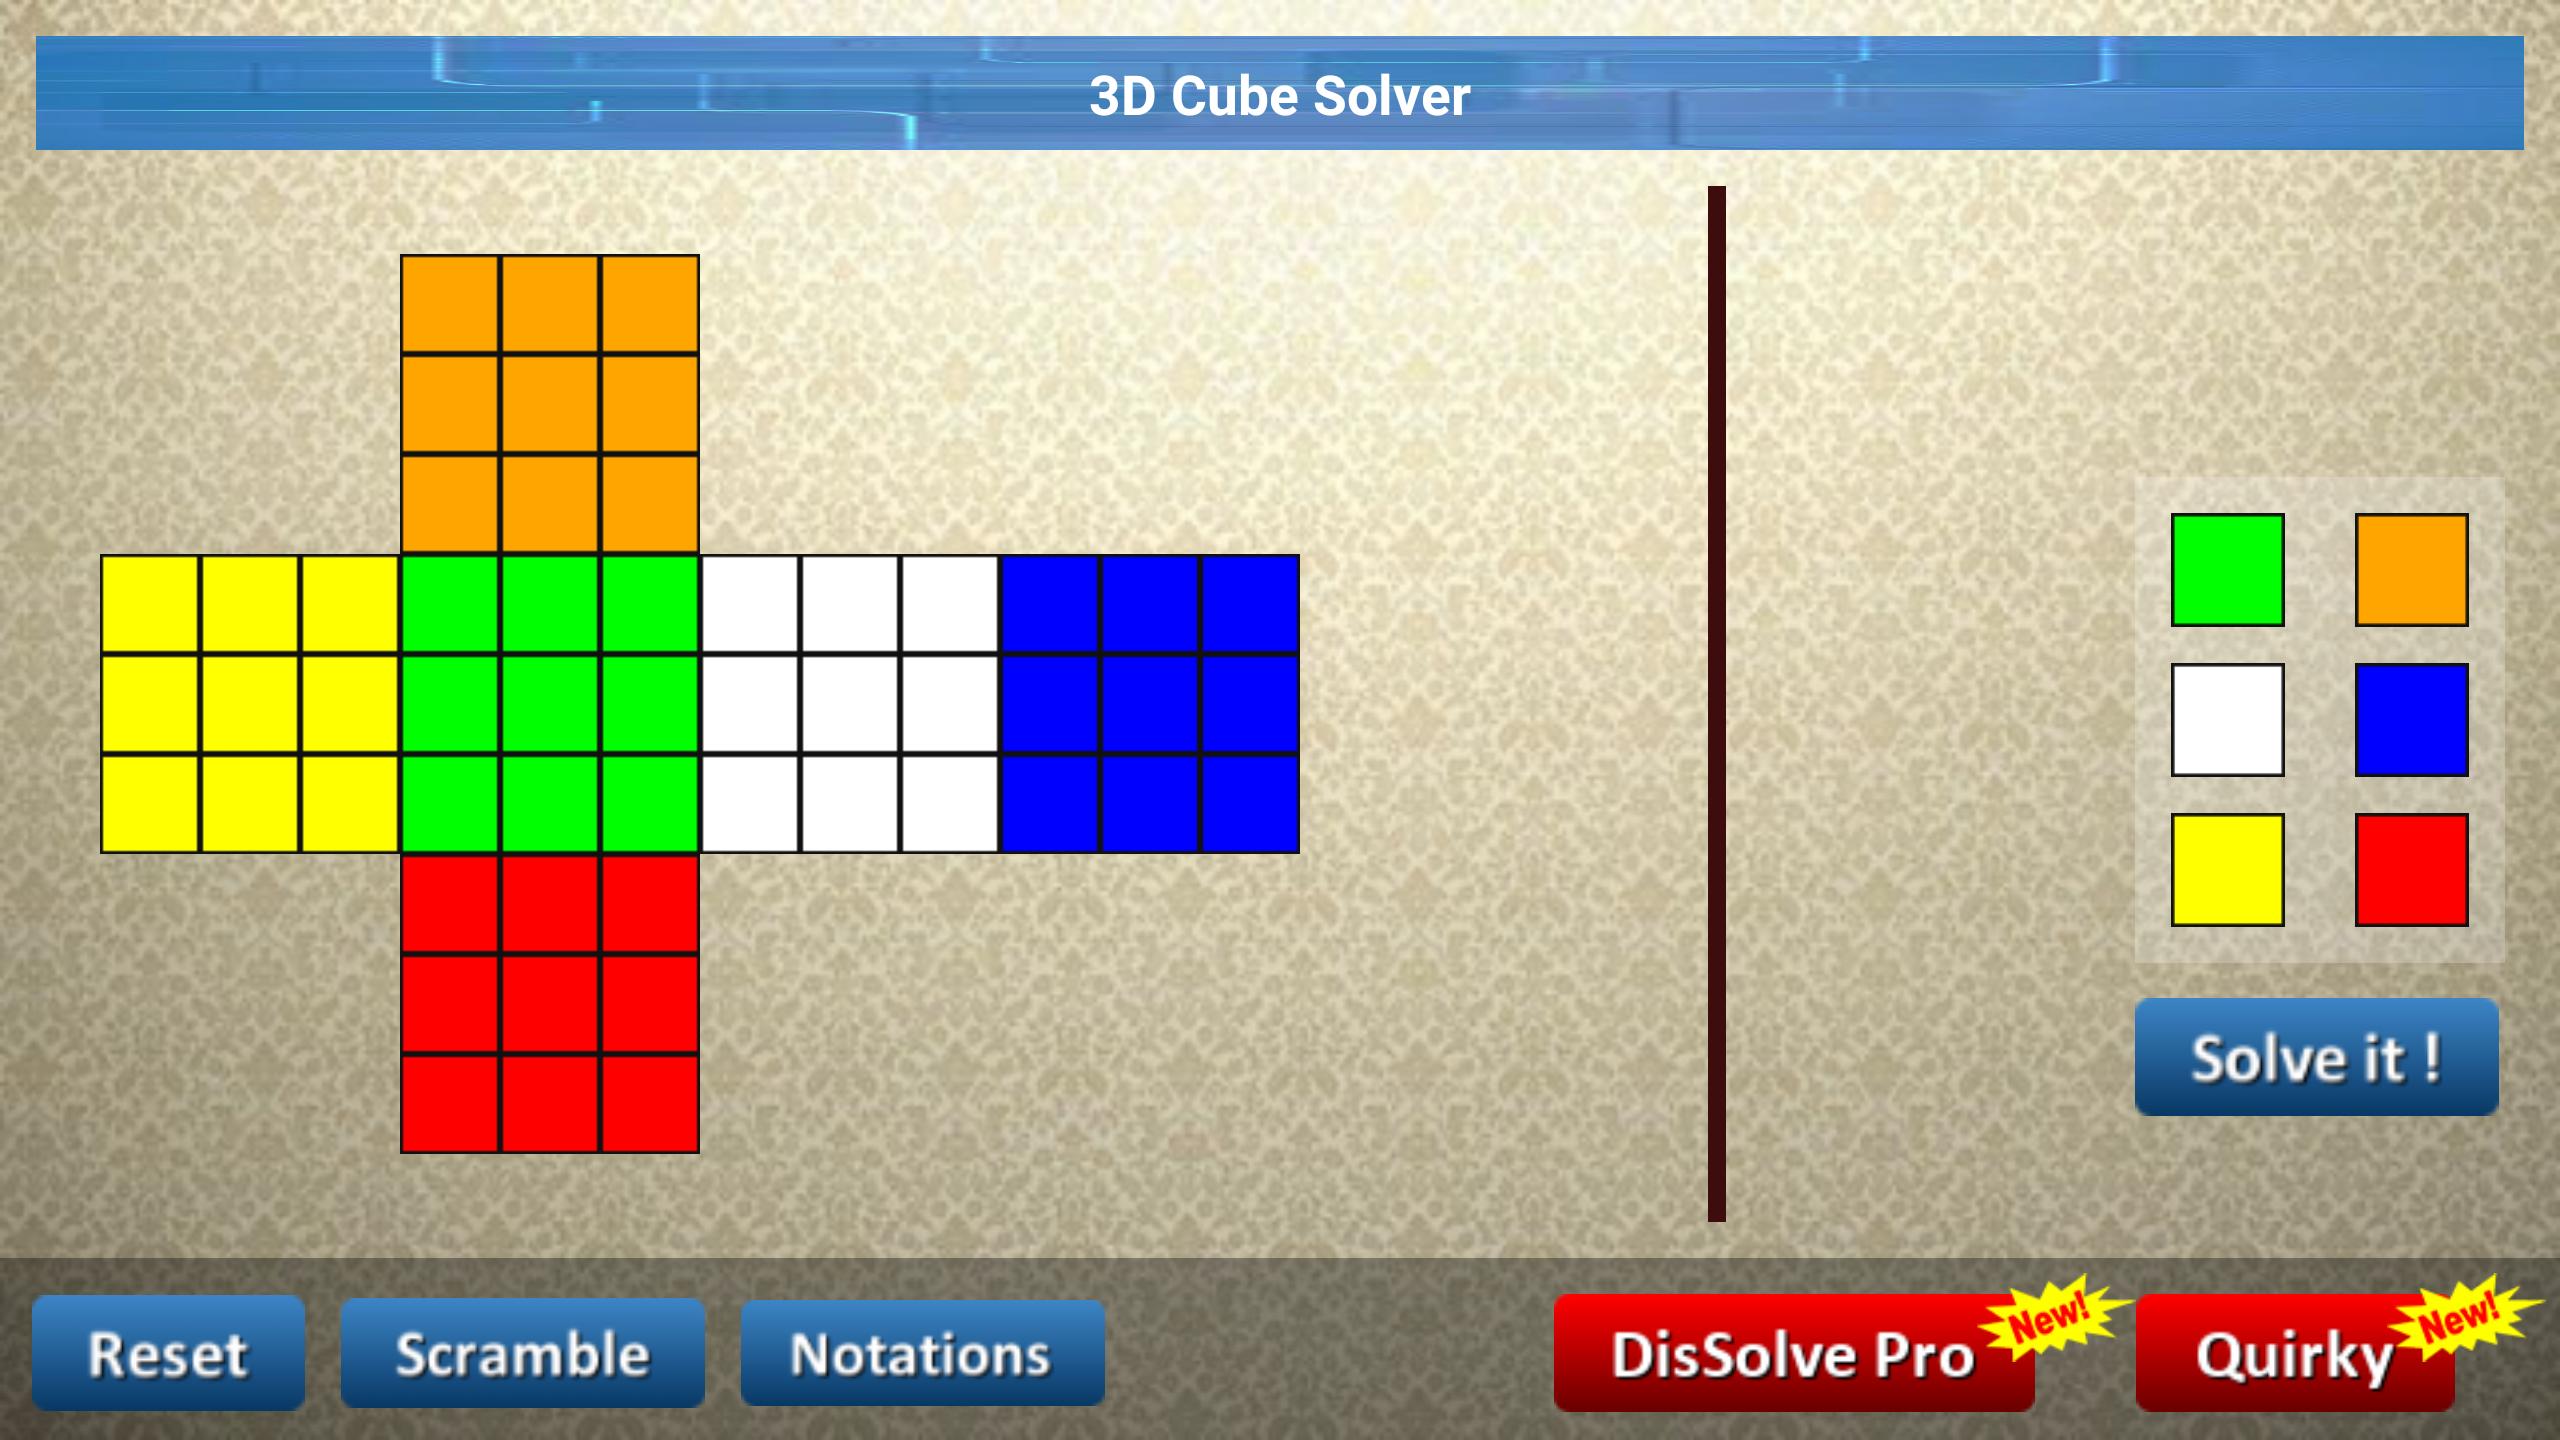Click the 3D Cube Solver title bar
The image size is (2560, 1440).
tap(1280, 97)
